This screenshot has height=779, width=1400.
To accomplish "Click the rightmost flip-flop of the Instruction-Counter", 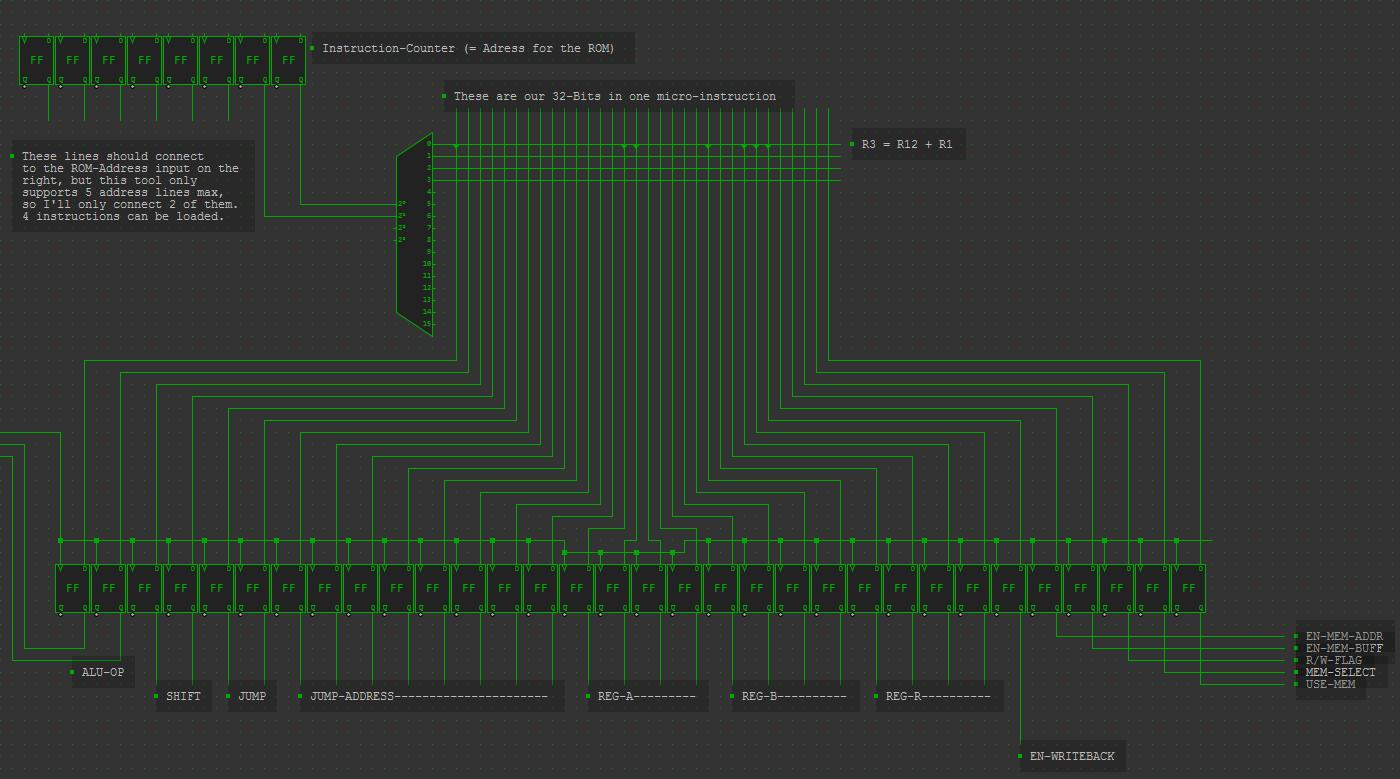I will pos(289,61).
